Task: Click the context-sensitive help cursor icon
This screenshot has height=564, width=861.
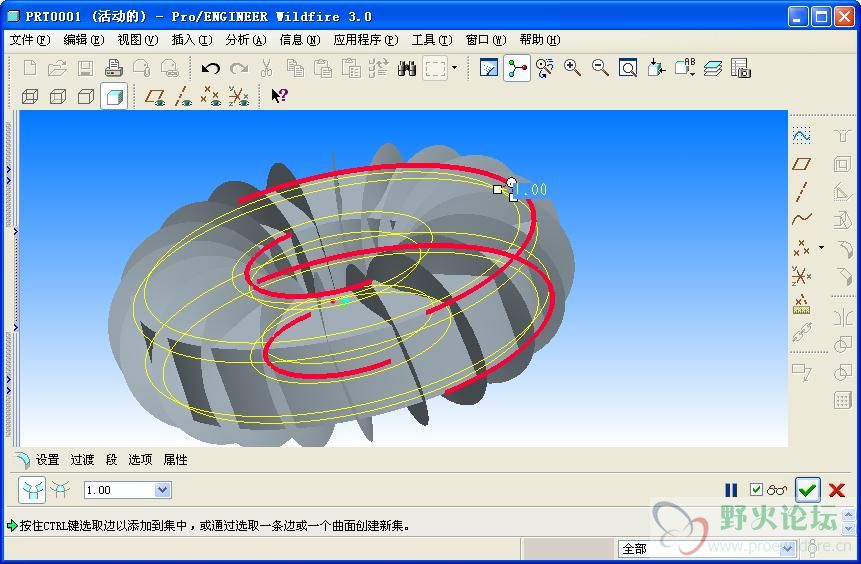Action: point(279,96)
